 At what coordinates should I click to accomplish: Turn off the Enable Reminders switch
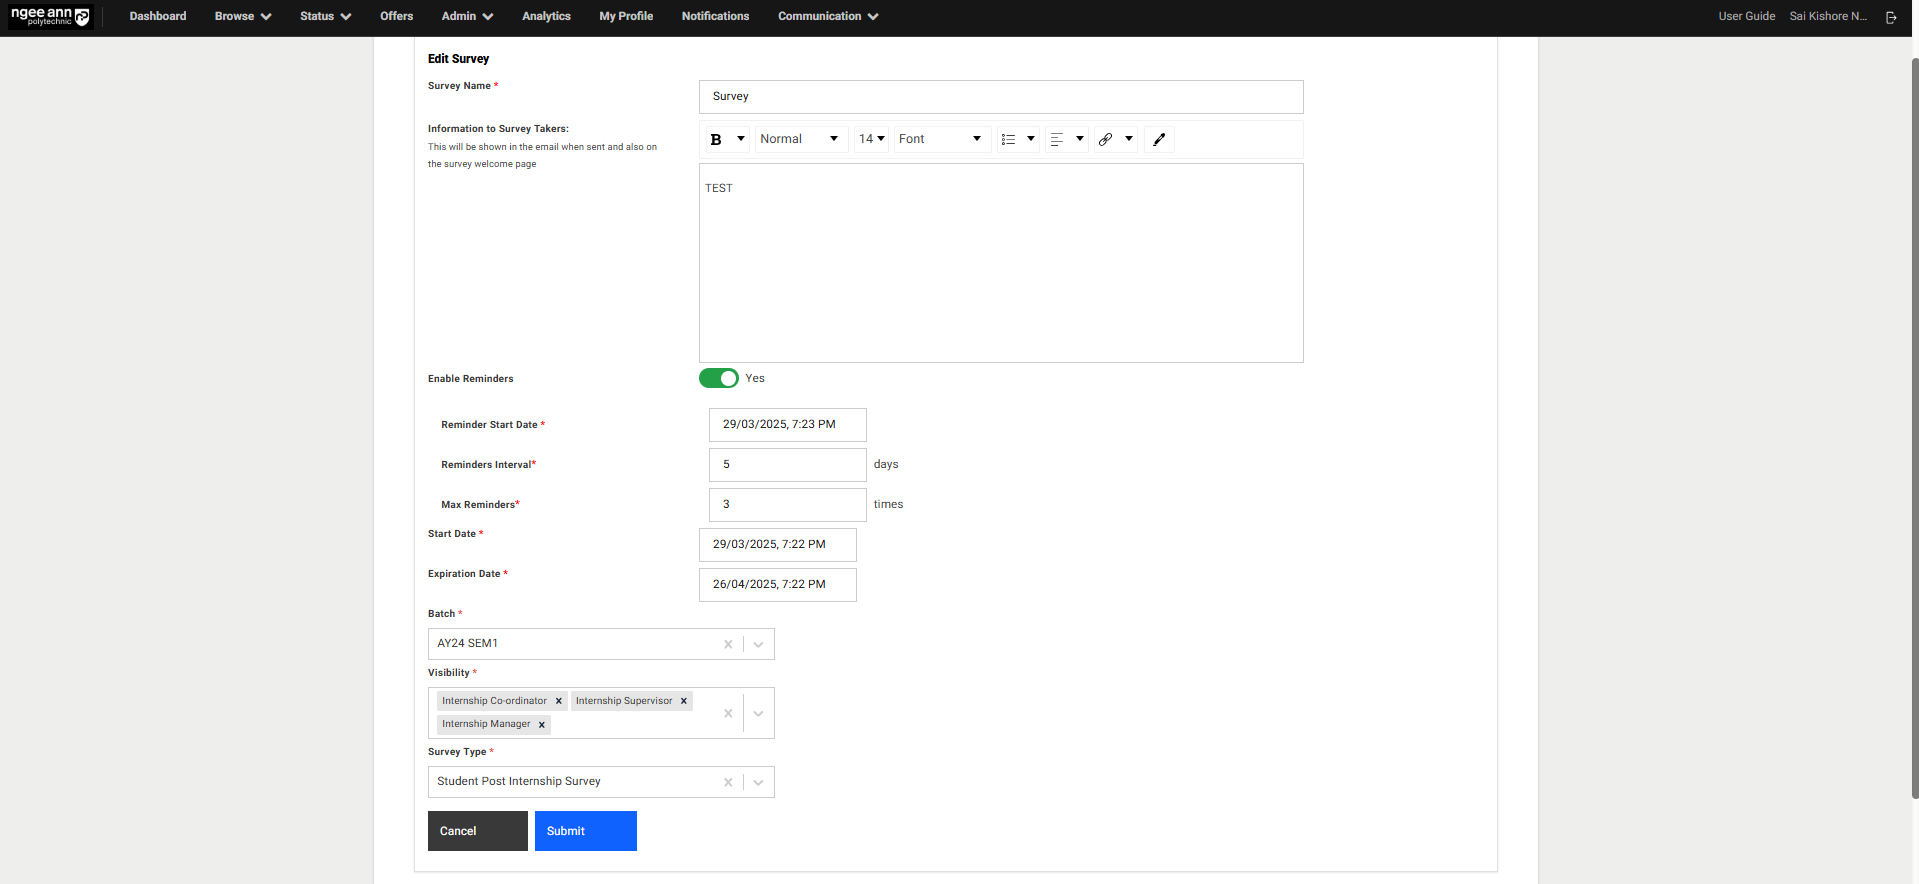[718, 378]
